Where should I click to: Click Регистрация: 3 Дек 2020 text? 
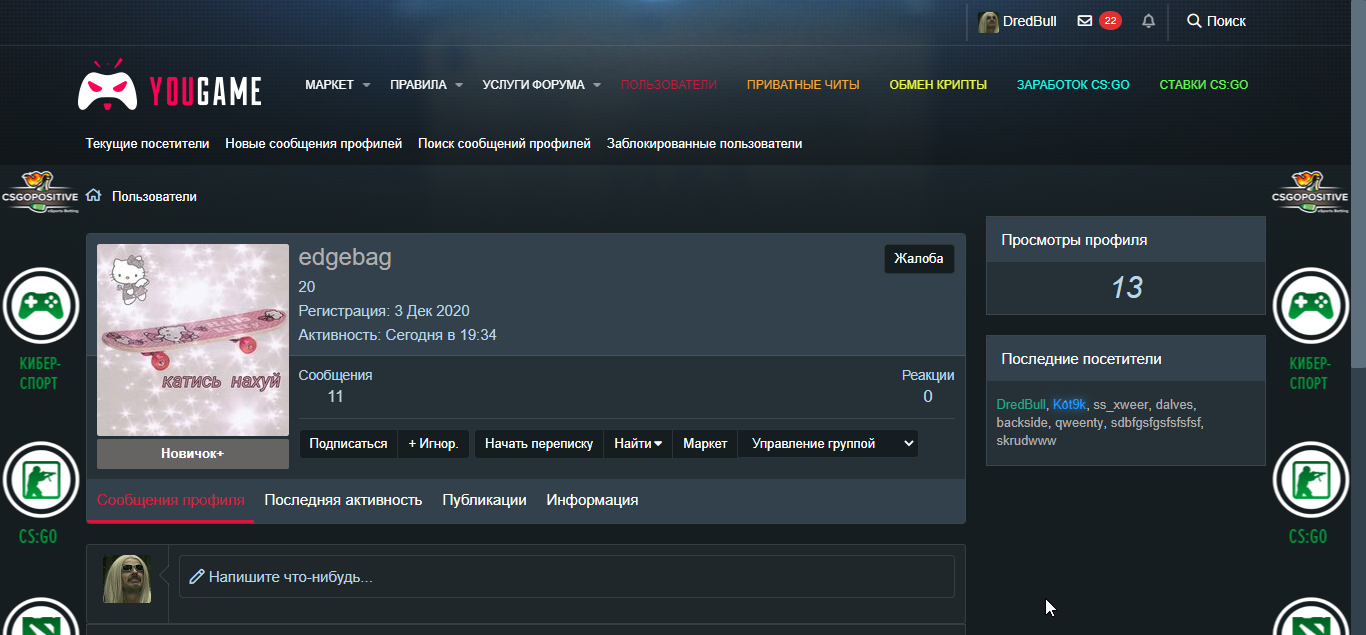point(384,311)
